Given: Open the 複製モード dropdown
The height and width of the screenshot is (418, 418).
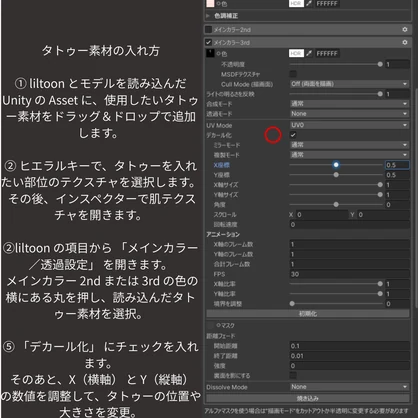Looking at the screenshot, I should tap(349, 155).
